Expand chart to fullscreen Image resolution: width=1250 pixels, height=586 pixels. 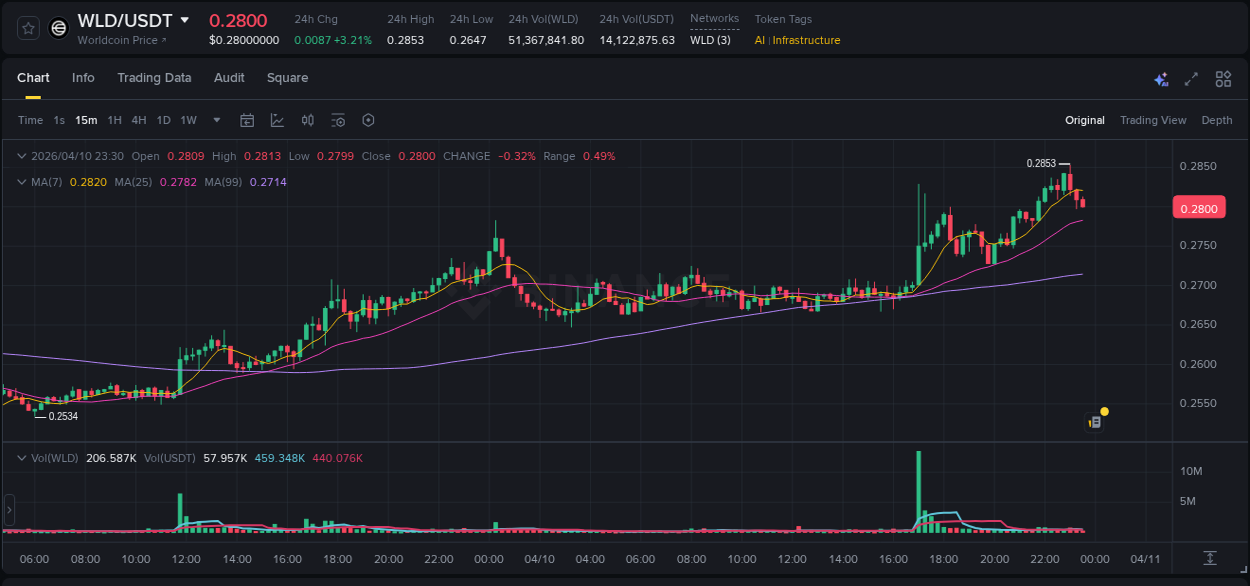point(1191,79)
